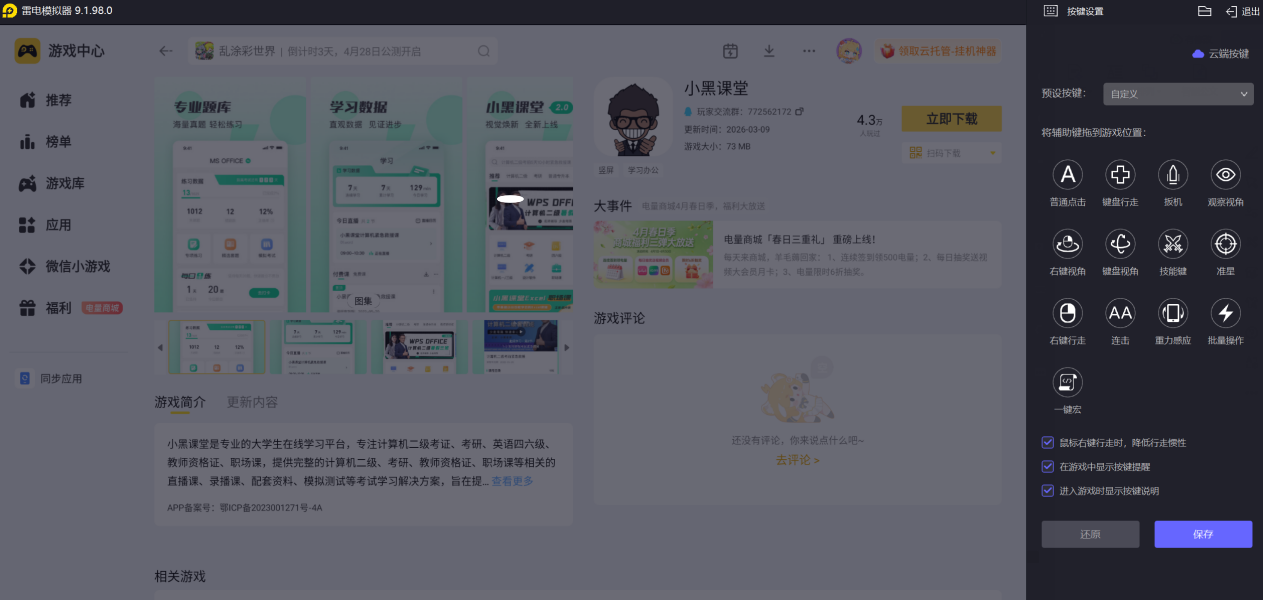Image resolution: width=1263 pixels, height=600 pixels.
Task: Click the 还原 button
Action: coord(1090,534)
